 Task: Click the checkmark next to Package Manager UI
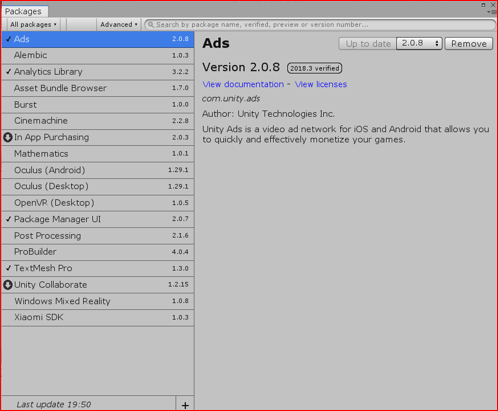tap(8, 219)
